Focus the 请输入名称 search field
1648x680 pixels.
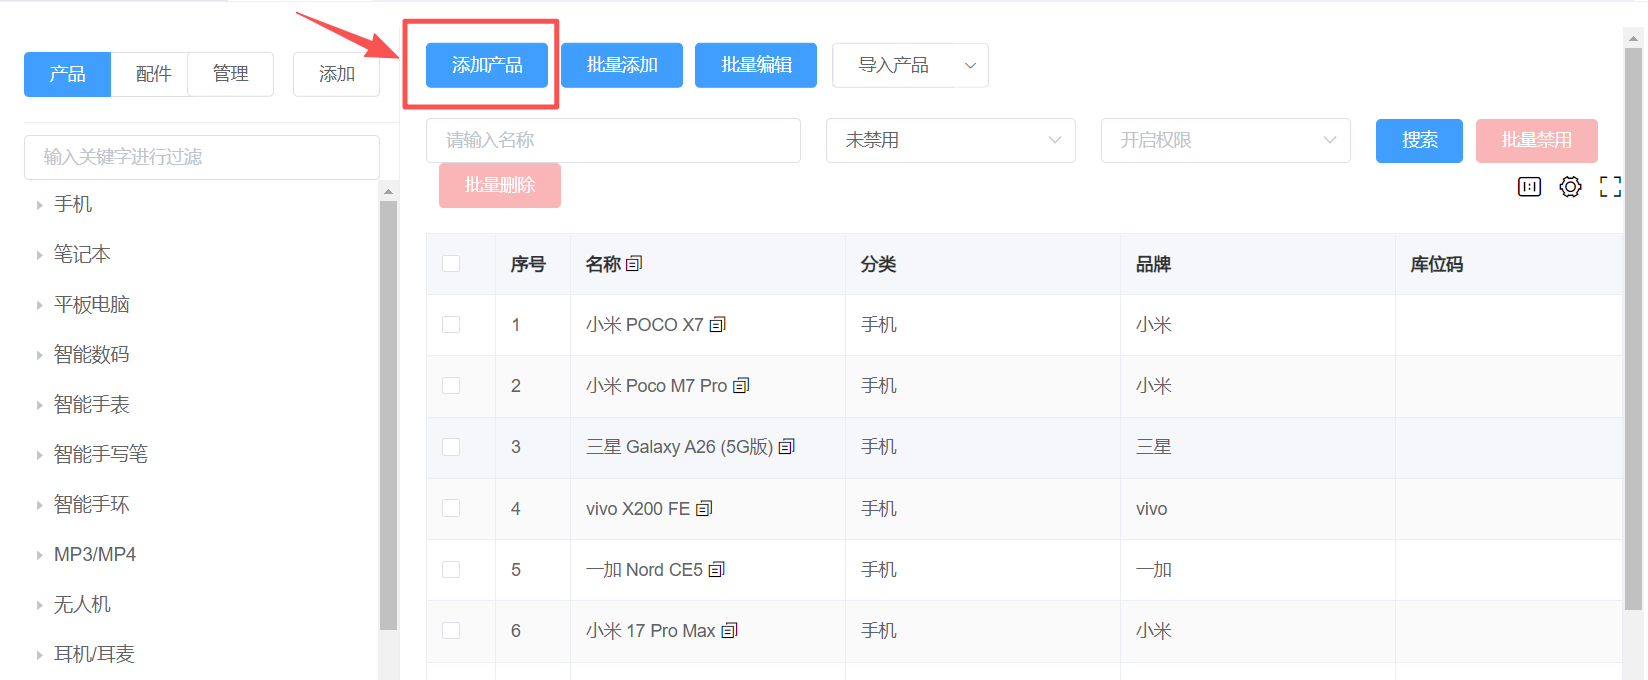tap(613, 140)
